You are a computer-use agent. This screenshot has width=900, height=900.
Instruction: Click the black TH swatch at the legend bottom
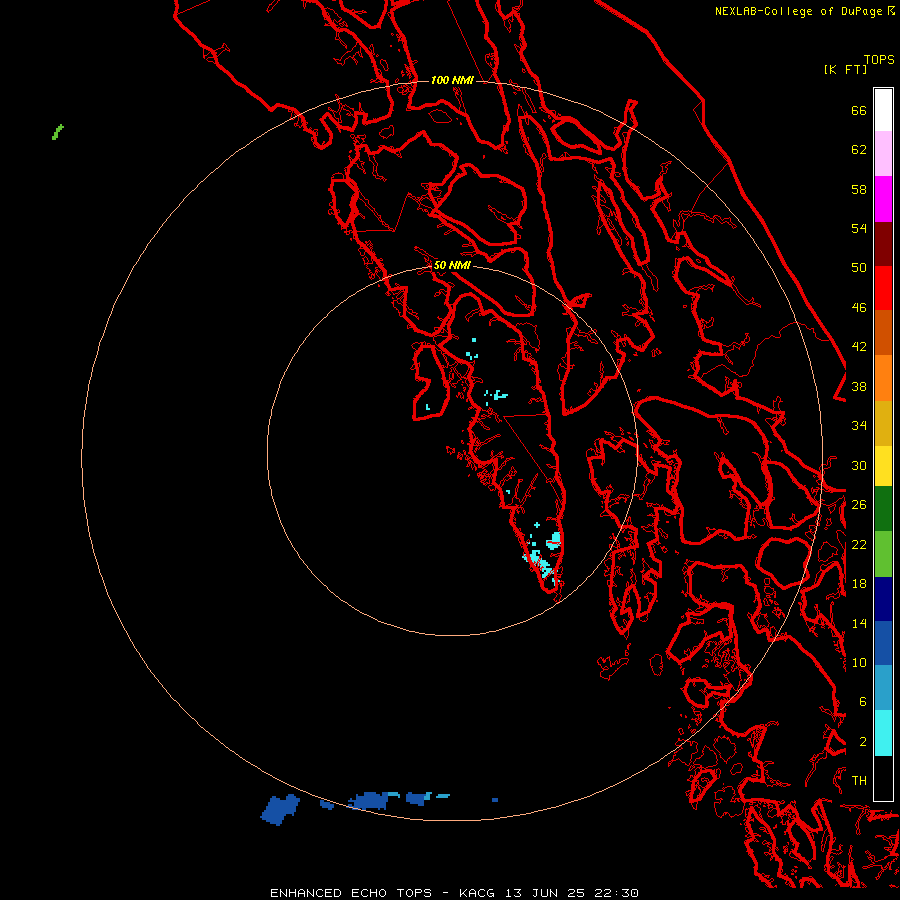coord(883,778)
